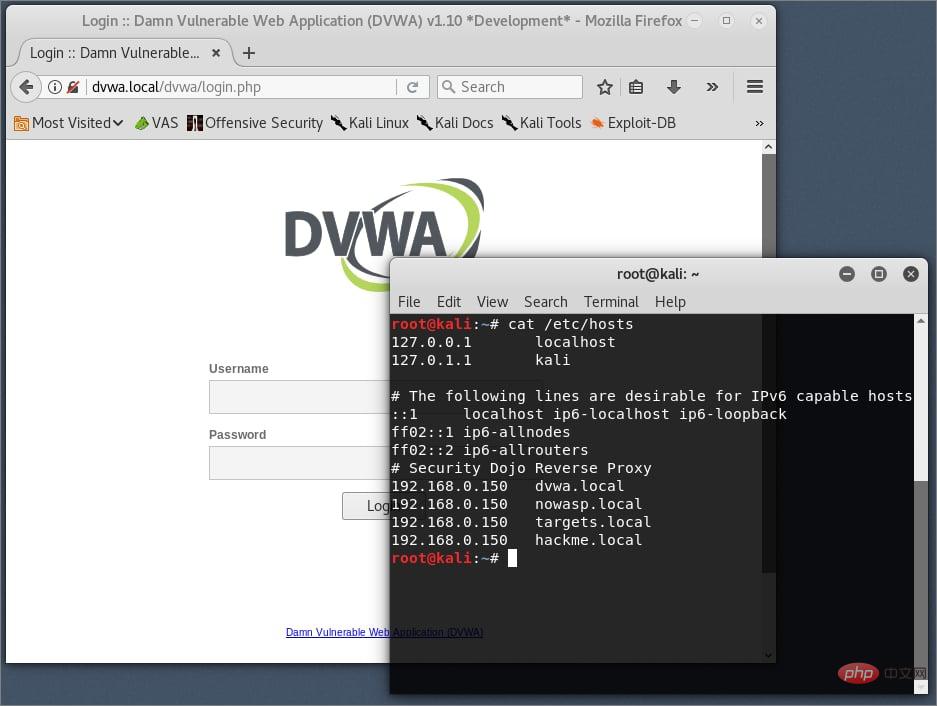This screenshot has height=706, width=937.
Task: Open a new tab with plus button
Action: pos(249,53)
